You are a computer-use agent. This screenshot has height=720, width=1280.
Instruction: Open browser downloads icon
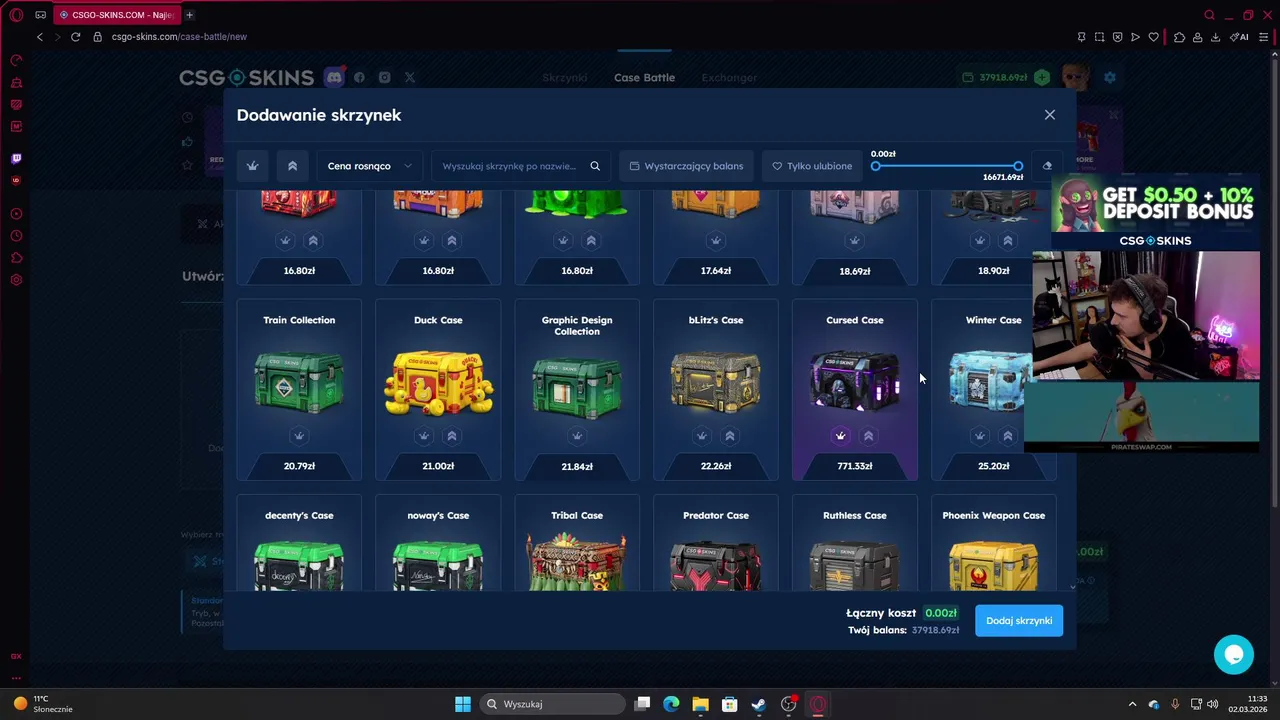[1215, 37]
